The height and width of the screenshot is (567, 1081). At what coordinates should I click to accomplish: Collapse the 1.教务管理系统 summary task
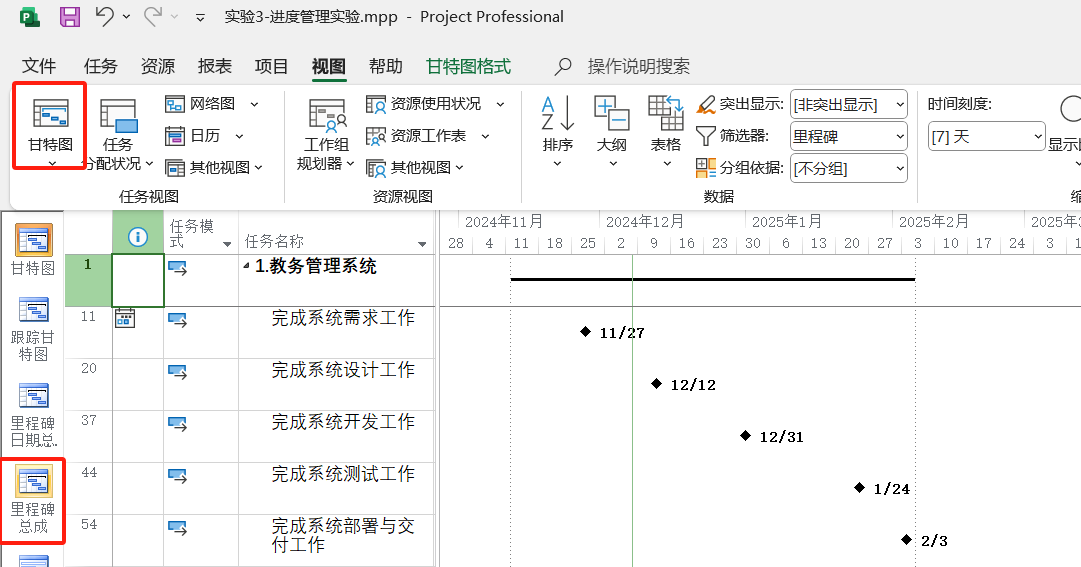pos(247,266)
